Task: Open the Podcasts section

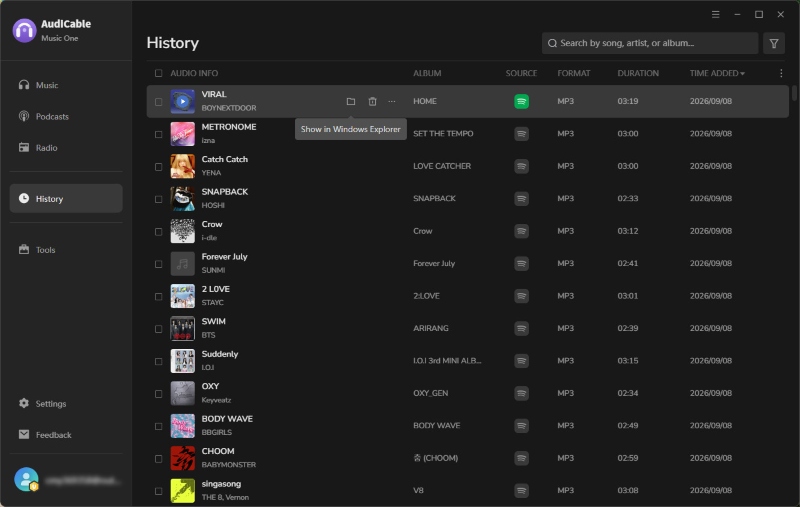Action: [66, 116]
